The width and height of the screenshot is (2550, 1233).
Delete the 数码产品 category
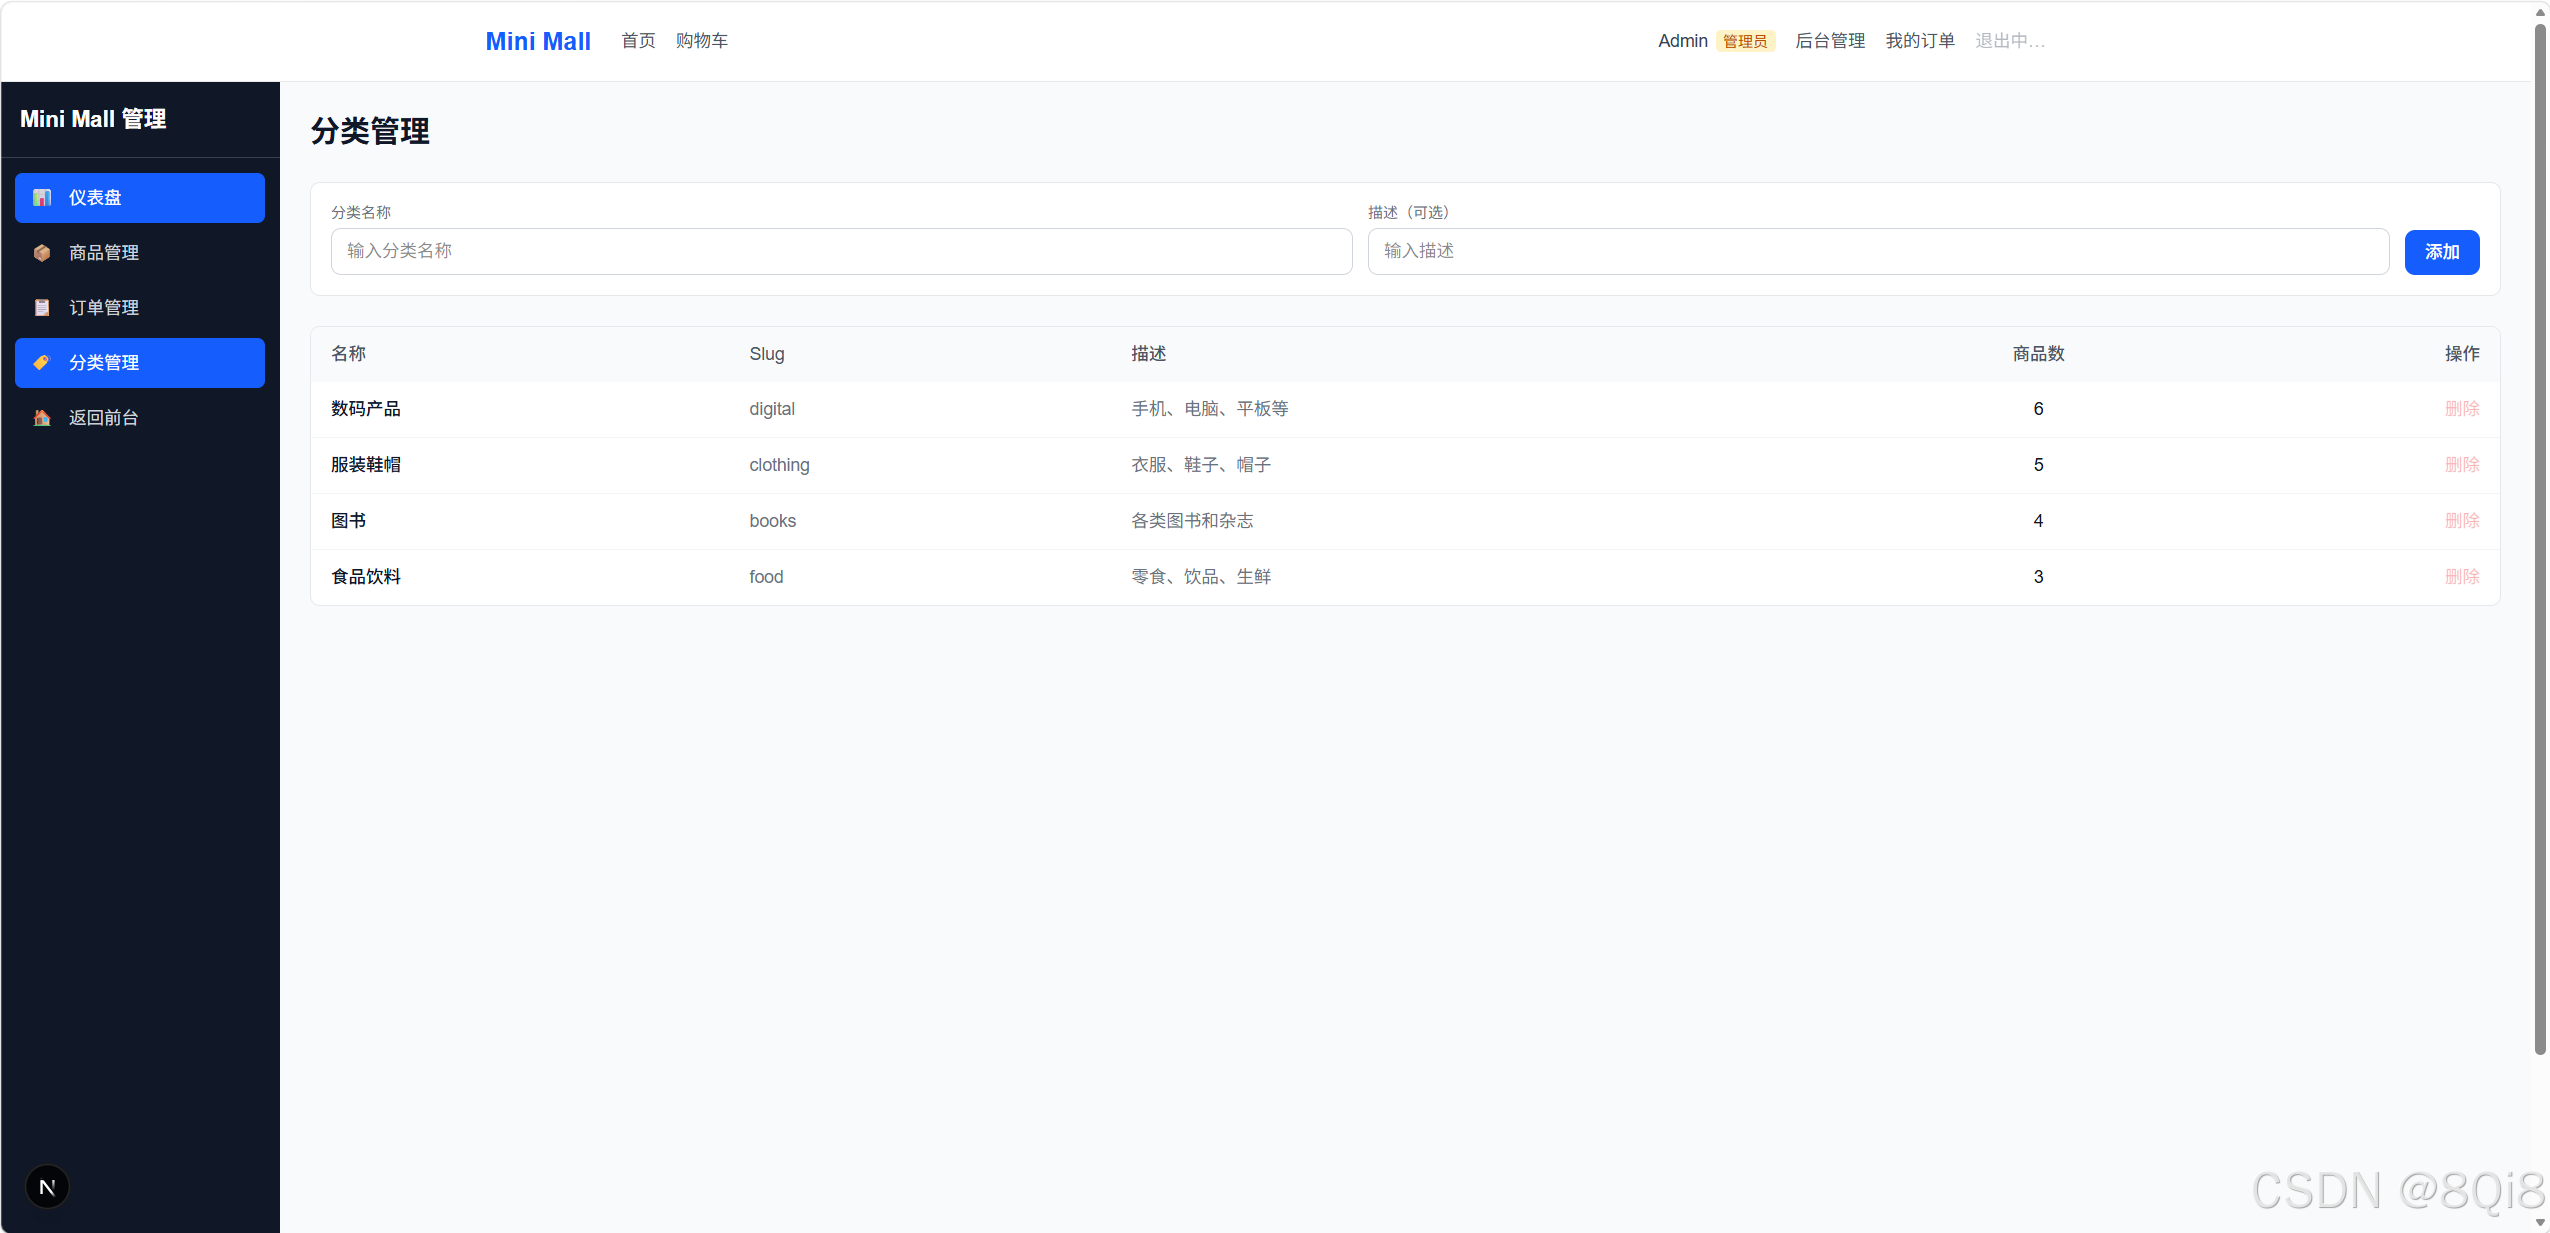click(x=2462, y=409)
